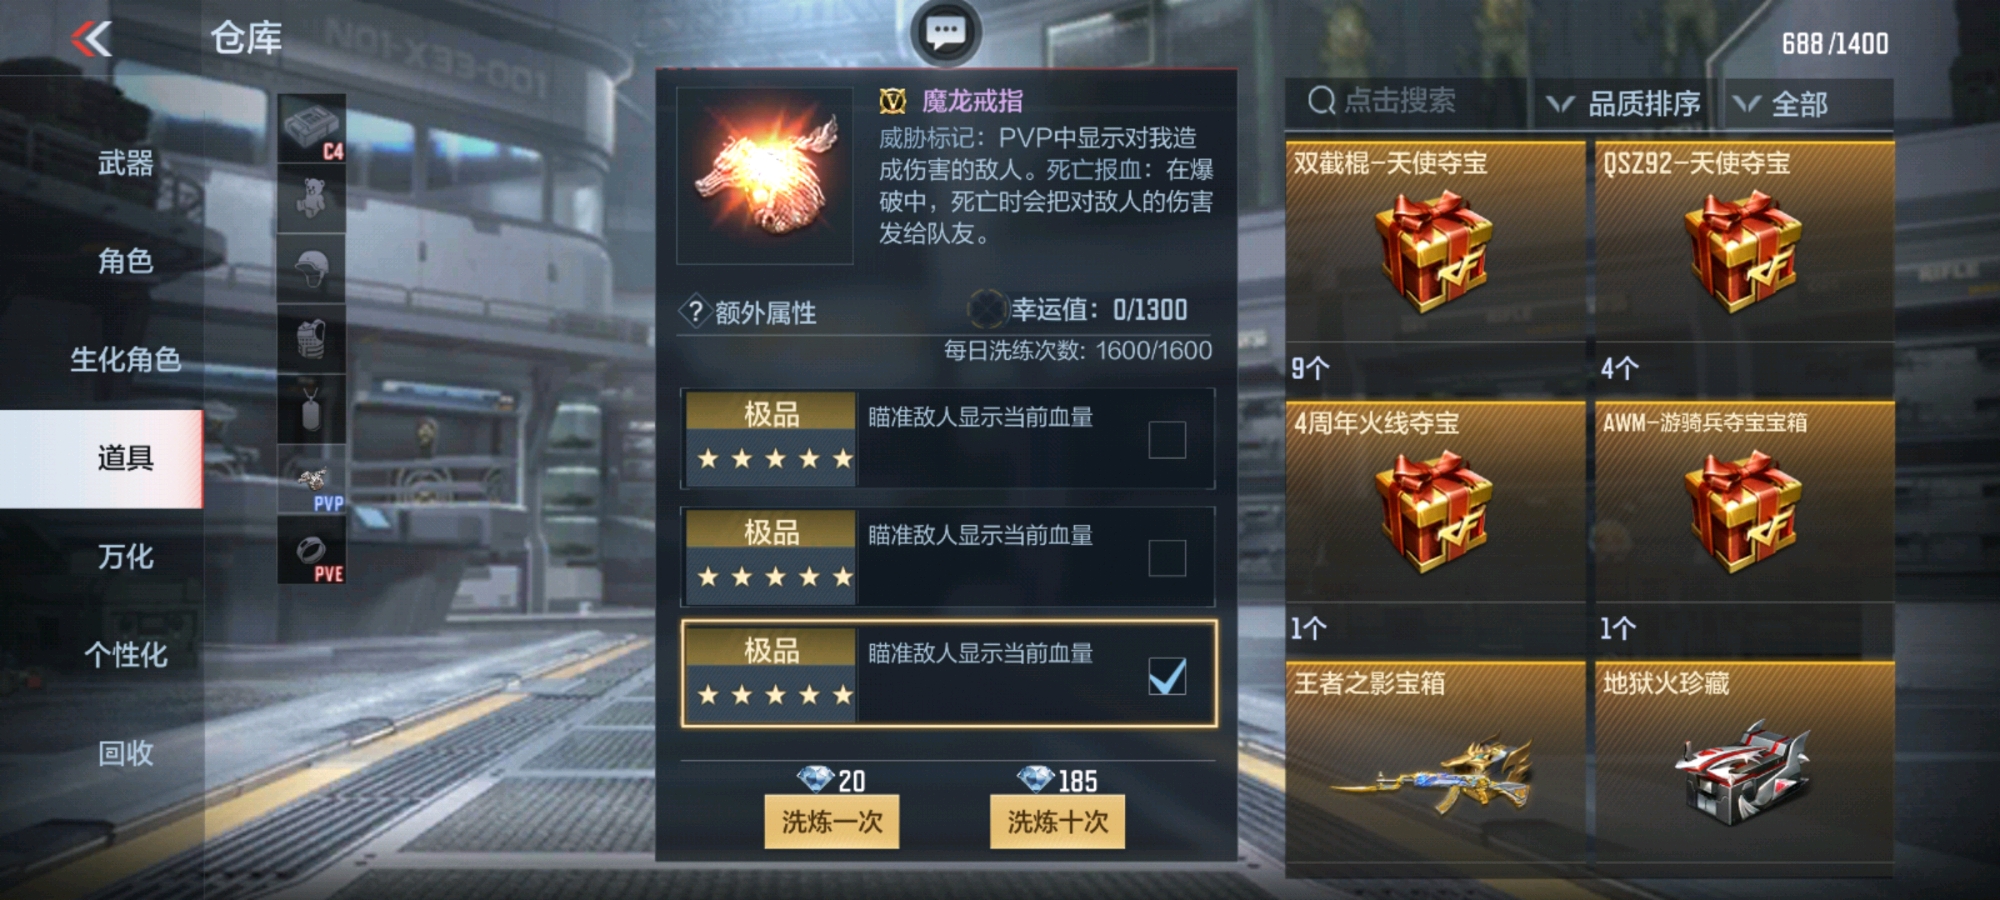The width and height of the screenshot is (2000, 900).
Task: Select the PVP ring category icon
Action: 312,480
